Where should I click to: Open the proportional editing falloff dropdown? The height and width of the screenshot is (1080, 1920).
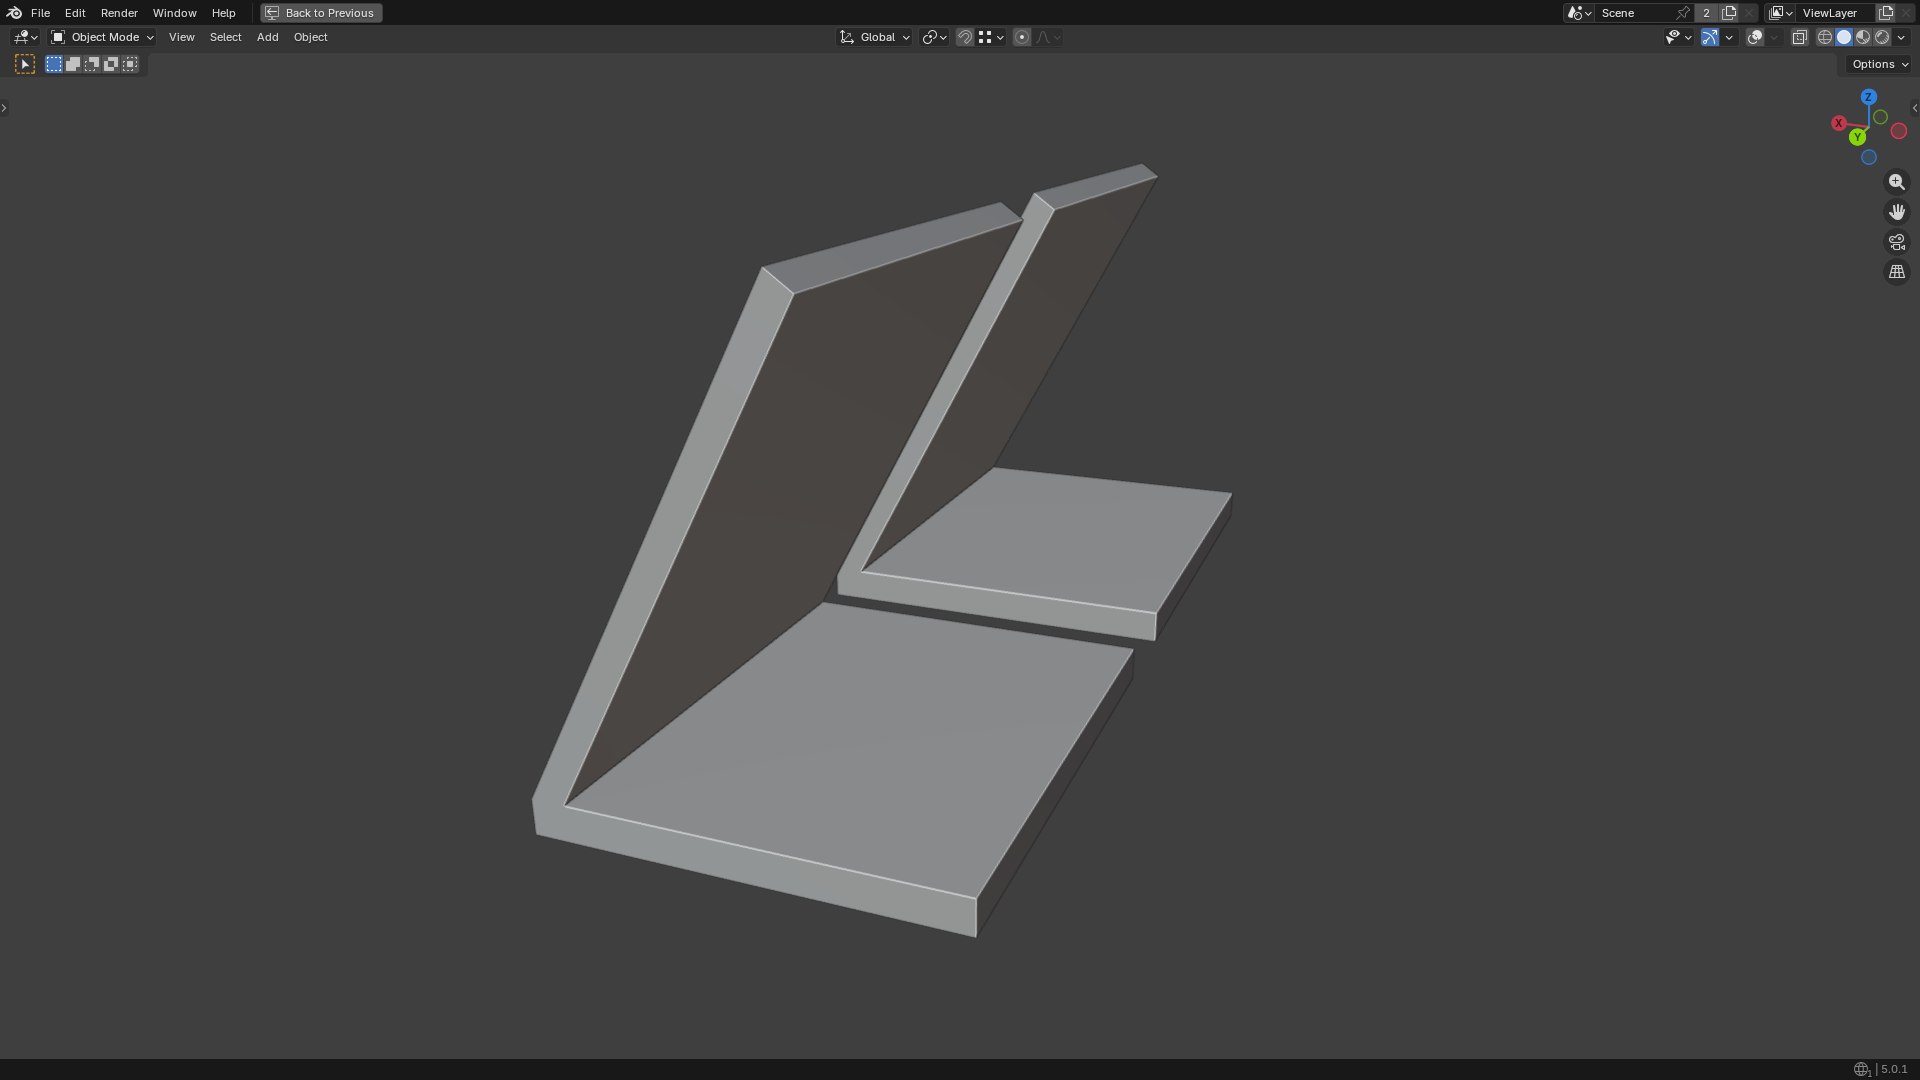(1048, 37)
